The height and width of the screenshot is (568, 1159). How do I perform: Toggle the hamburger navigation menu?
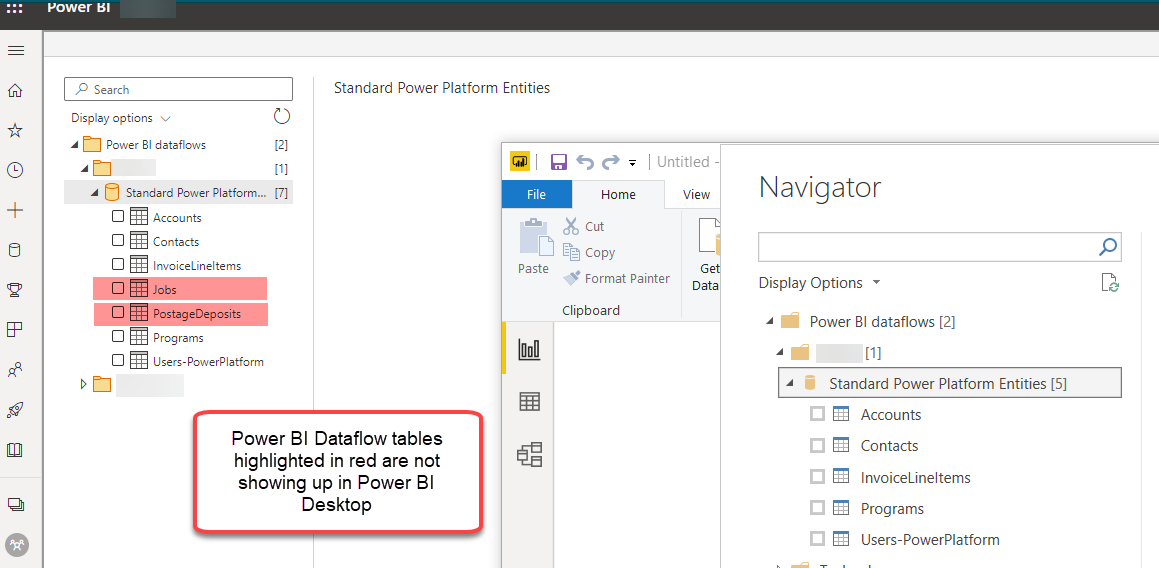coord(16,51)
